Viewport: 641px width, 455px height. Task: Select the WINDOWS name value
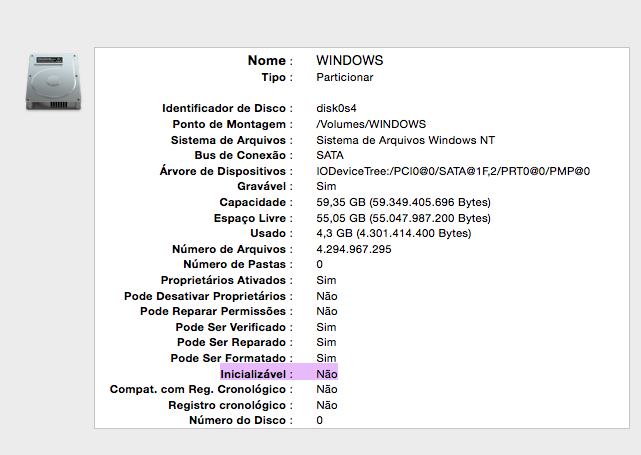click(350, 61)
